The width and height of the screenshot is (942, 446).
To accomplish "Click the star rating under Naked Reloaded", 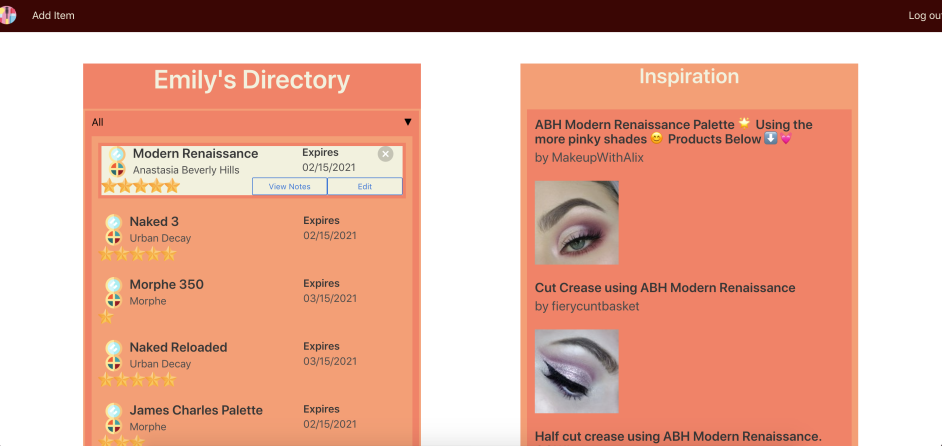I will (138, 380).
